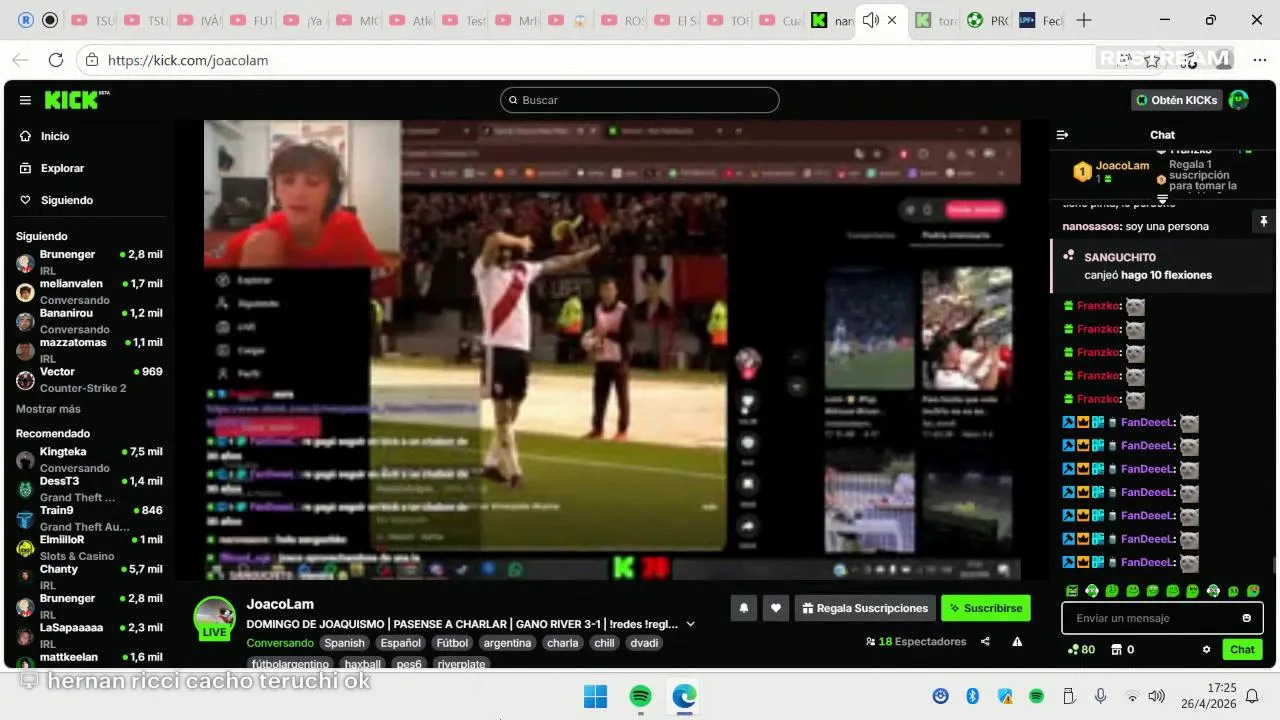Open user profile avatar menu
The image size is (1280, 720).
point(1238,100)
